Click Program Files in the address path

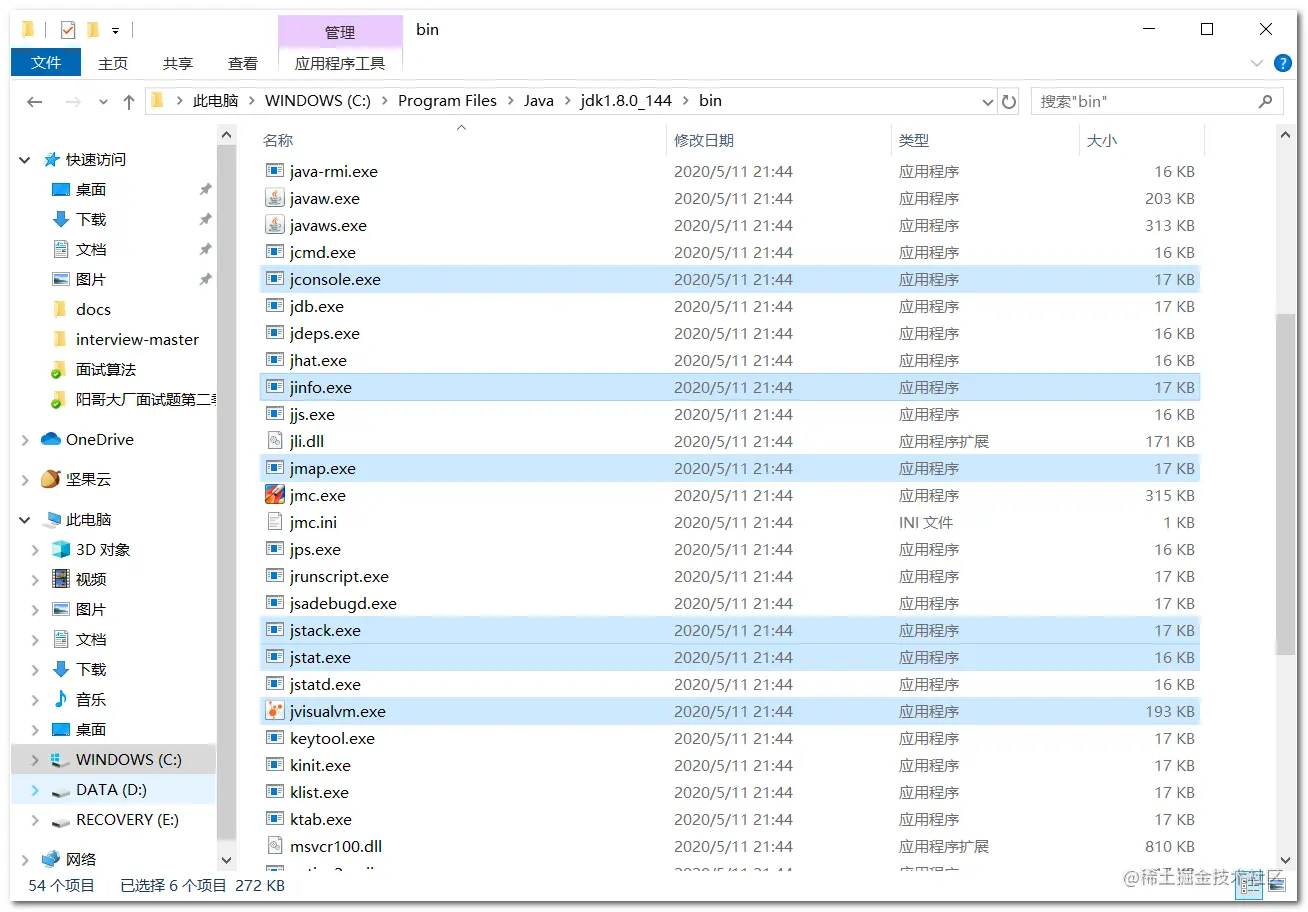(447, 101)
